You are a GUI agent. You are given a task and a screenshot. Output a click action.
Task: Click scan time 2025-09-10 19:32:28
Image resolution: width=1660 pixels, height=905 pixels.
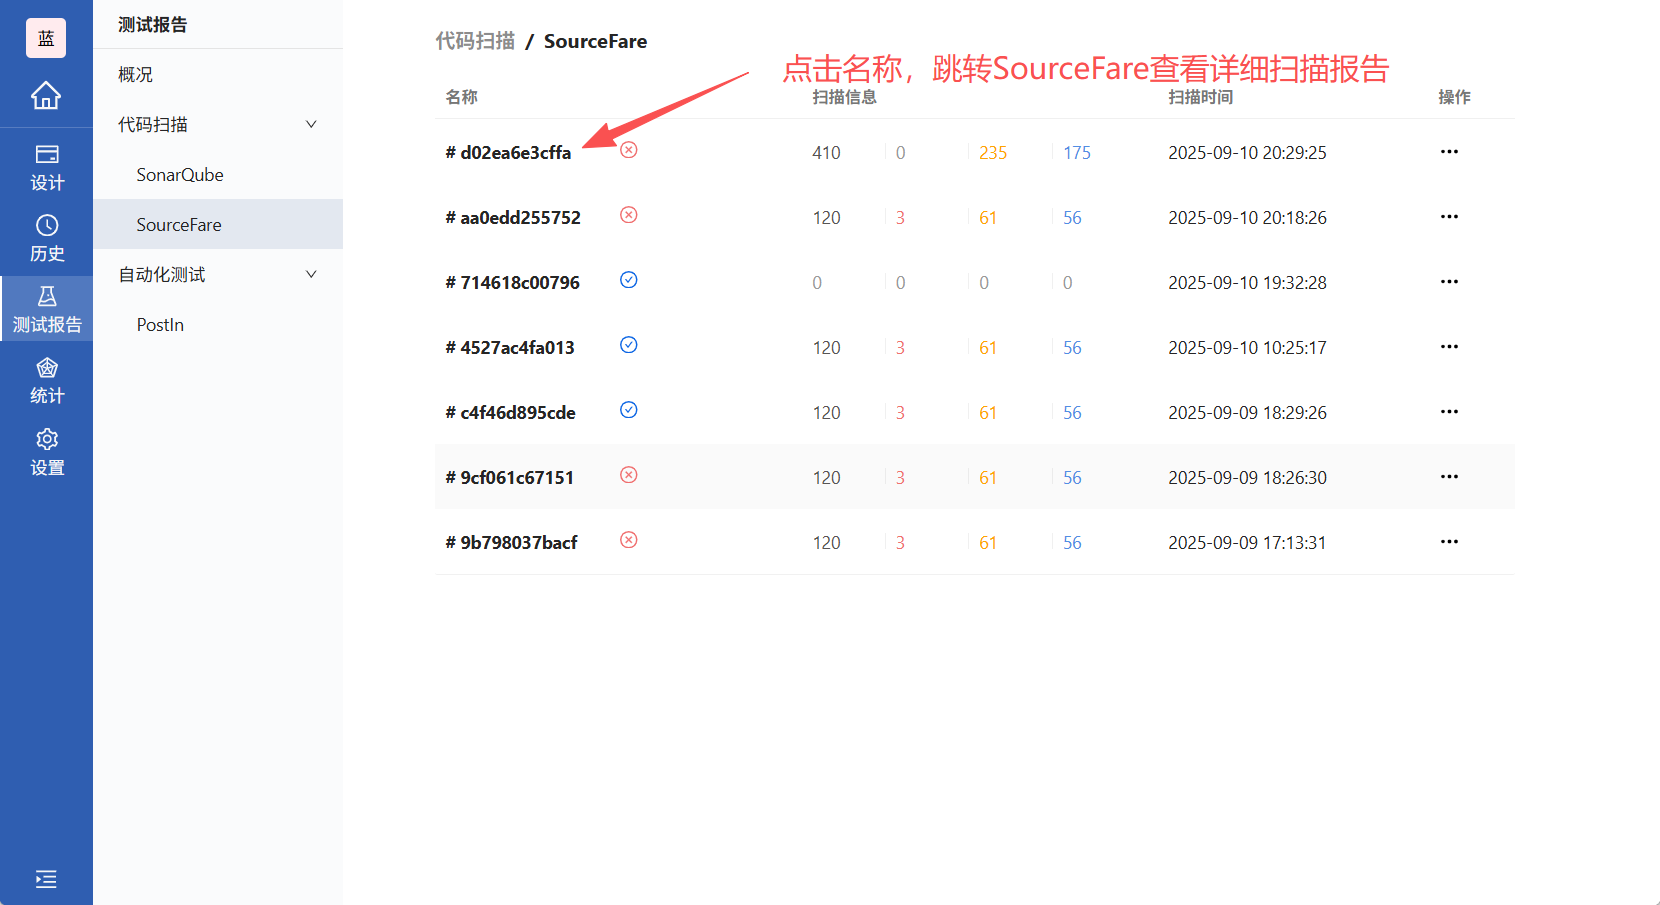(x=1247, y=283)
